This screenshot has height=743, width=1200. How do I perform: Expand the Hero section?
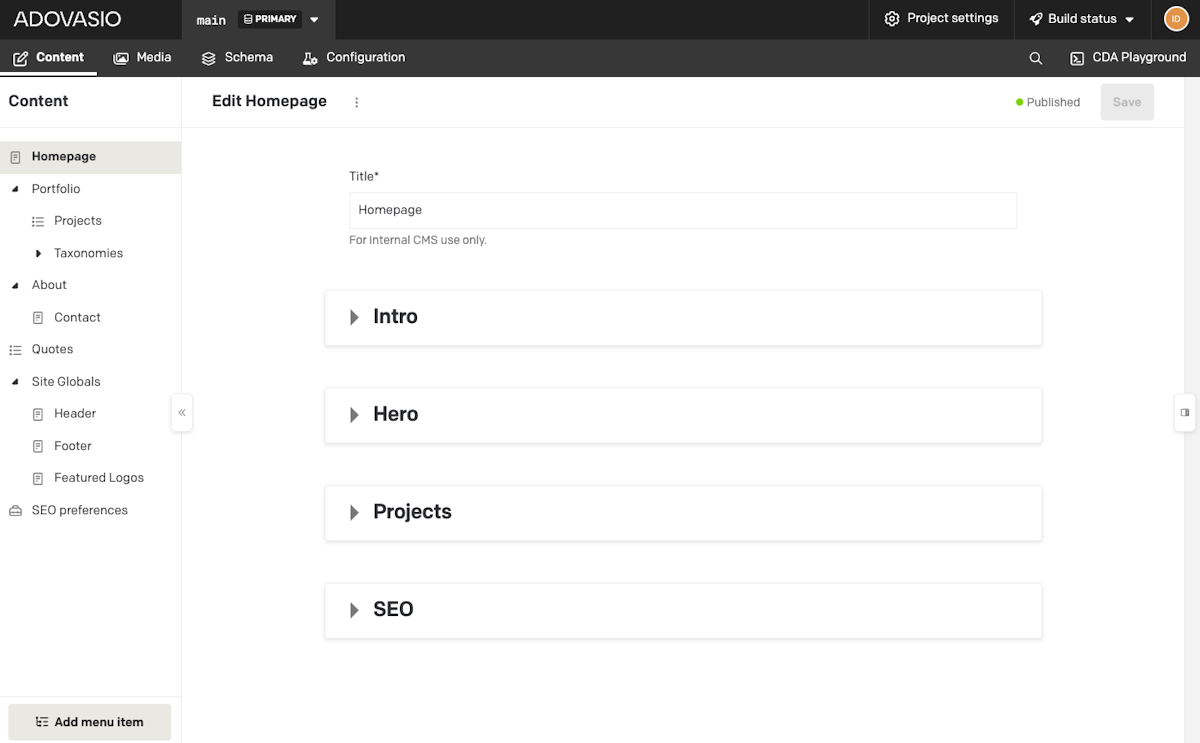pos(354,414)
